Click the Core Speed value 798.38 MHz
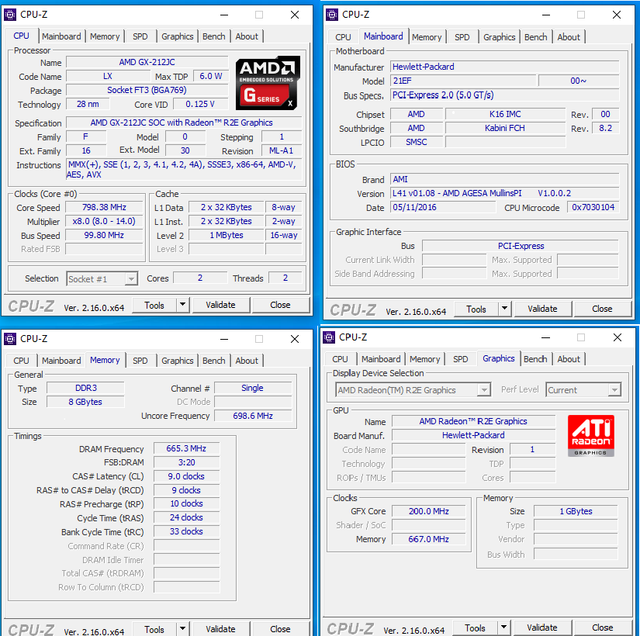This screenshot has height=636, width=640. (104, 207)
